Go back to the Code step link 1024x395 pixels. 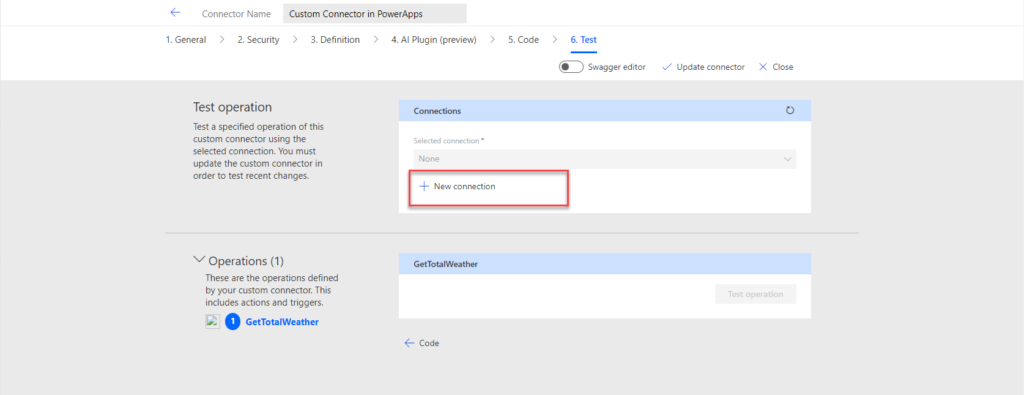[x=422, y=343]
